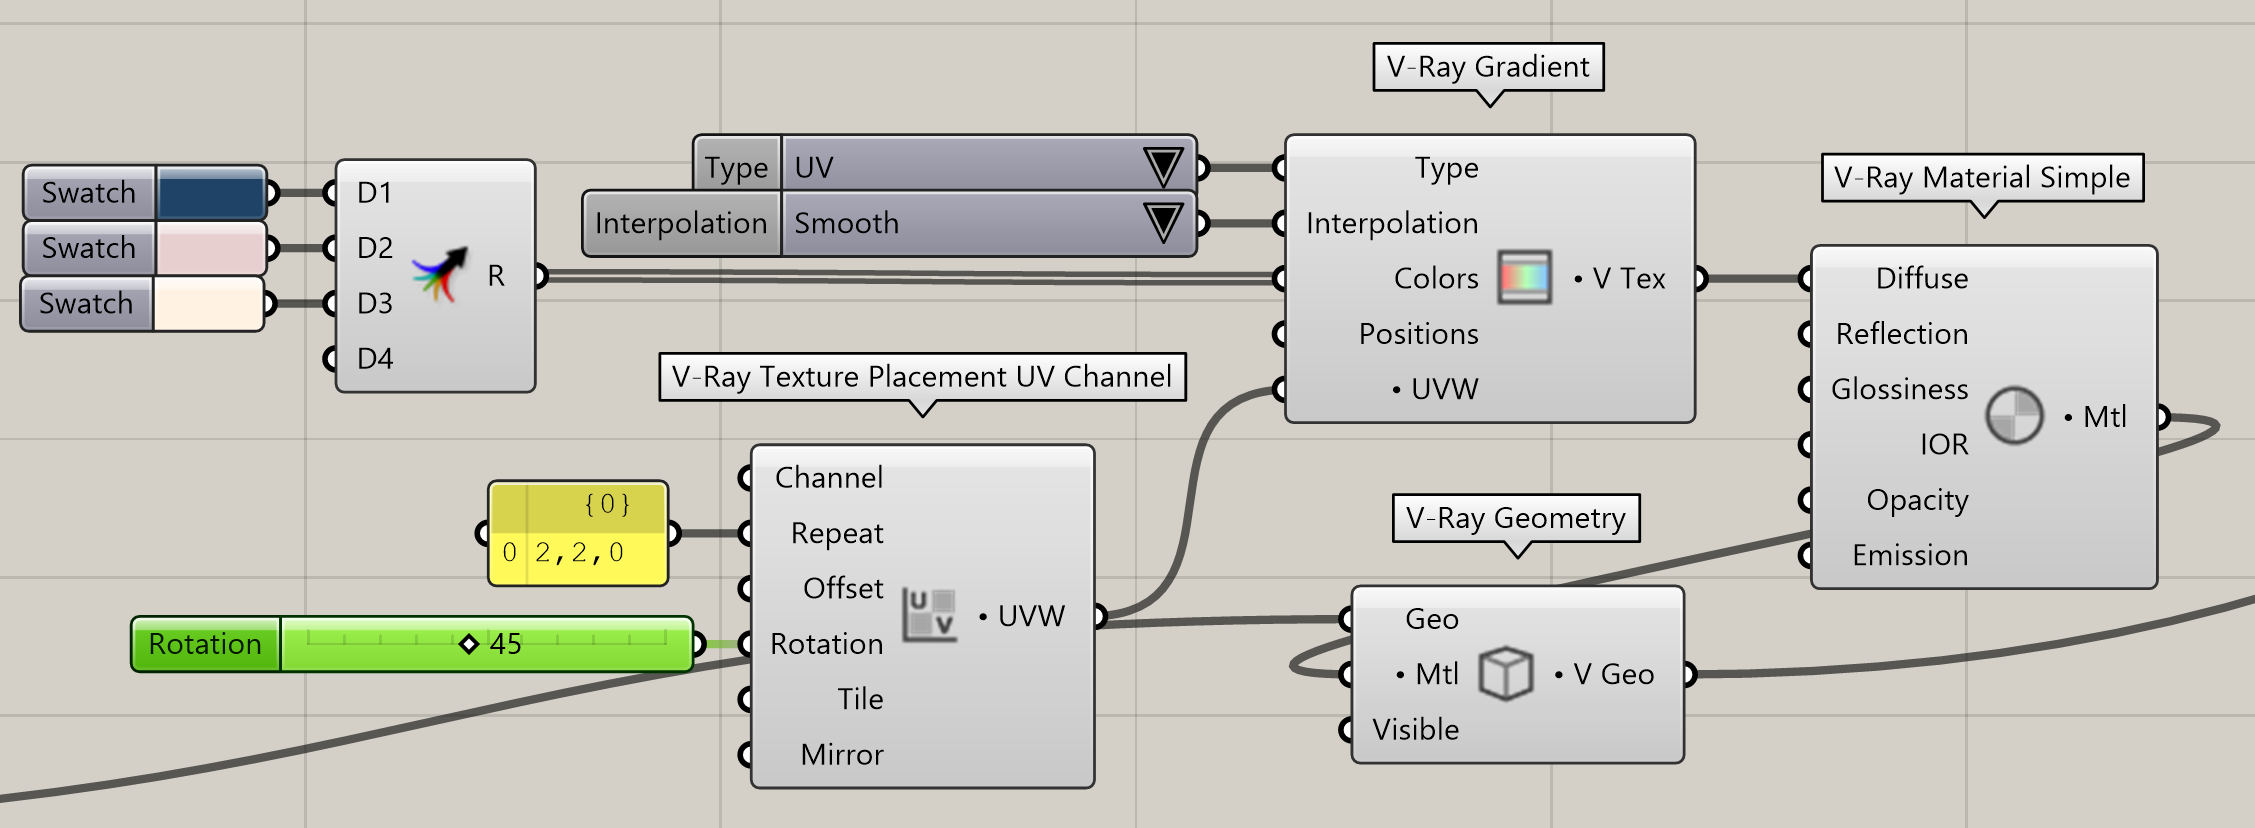2255x828 pixels.
Task: Click the V Geo output grip
Action: click(x=1690, y=674)
